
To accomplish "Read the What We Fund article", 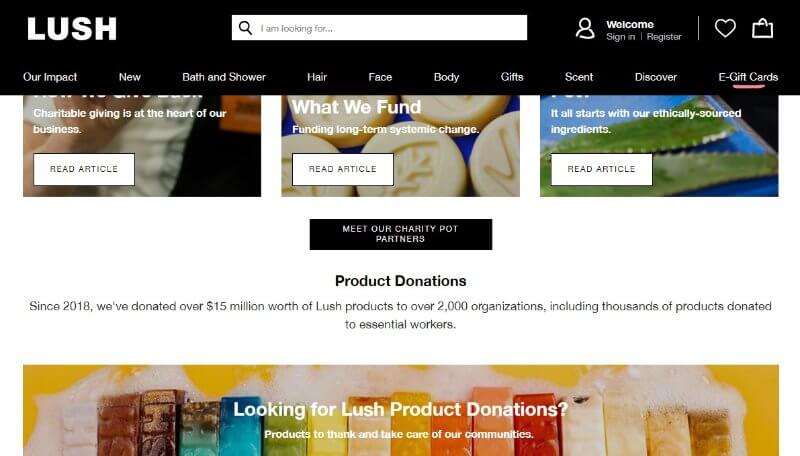I will pyautogui.click(x=343, y=169).
